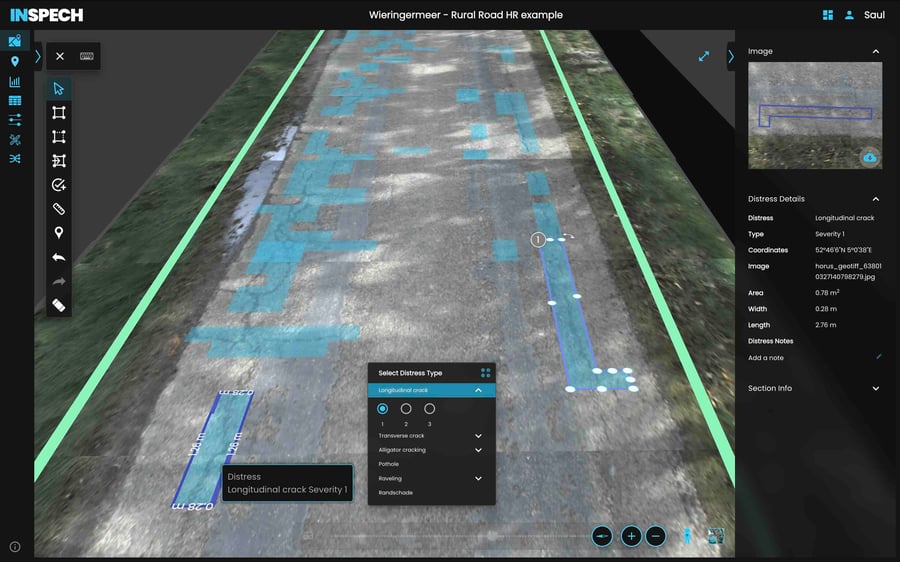Select severity 2 radio button
Viewport: 900px width, 562px height.
[406, 409]
